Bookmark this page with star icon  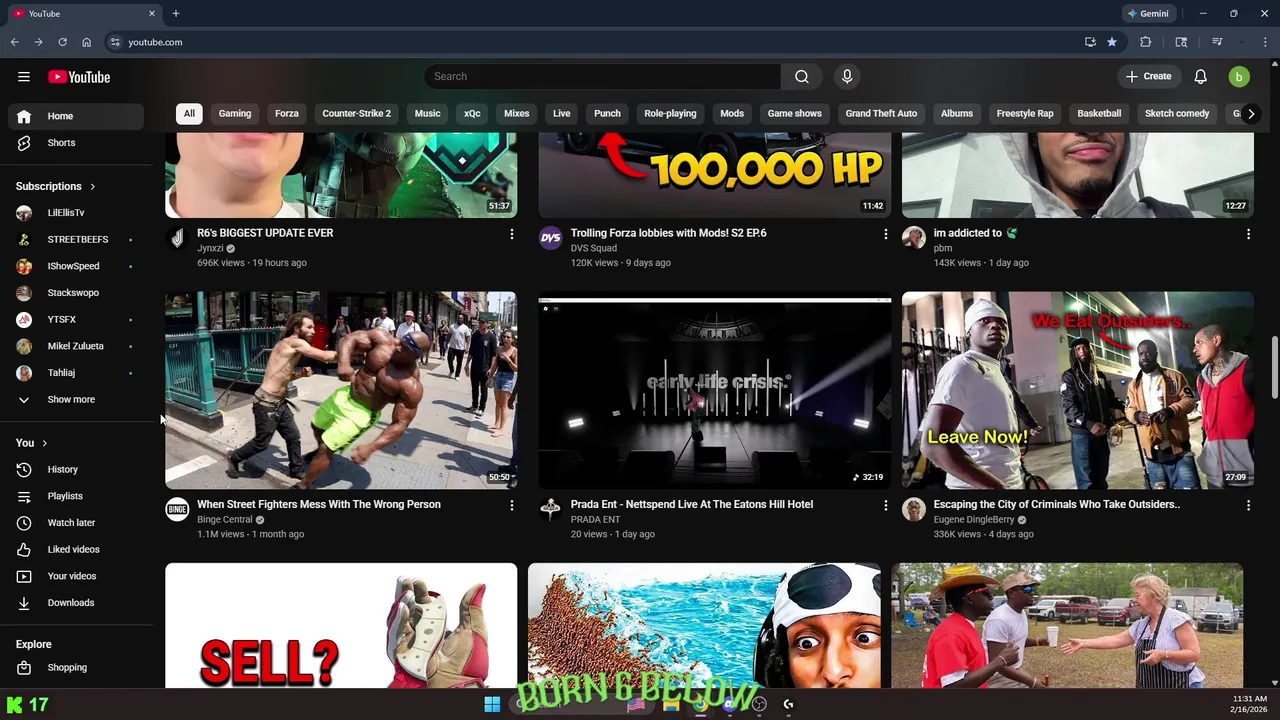(1112, 42)
